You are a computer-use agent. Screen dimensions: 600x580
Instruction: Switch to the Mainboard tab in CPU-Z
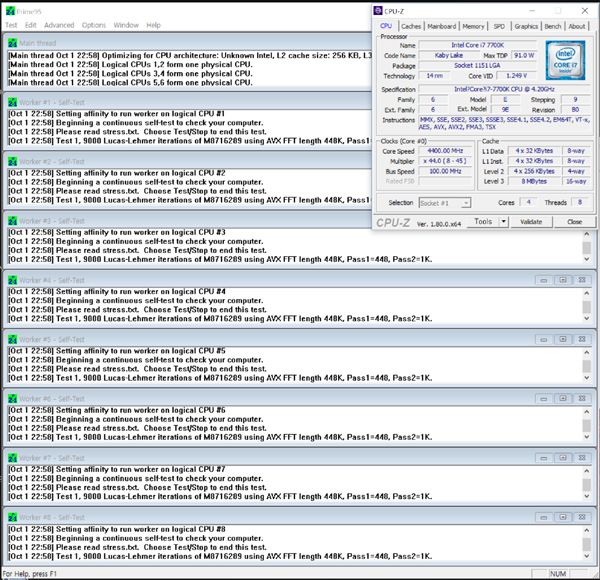(442, 26)
